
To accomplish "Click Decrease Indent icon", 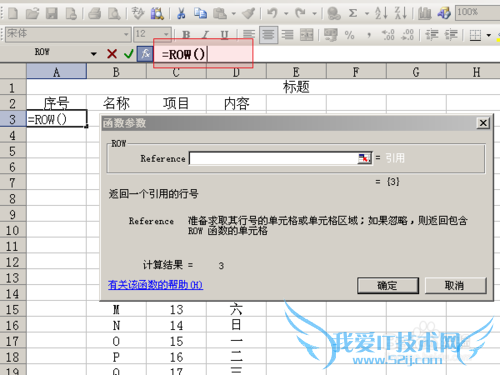I will coord(432,35).
